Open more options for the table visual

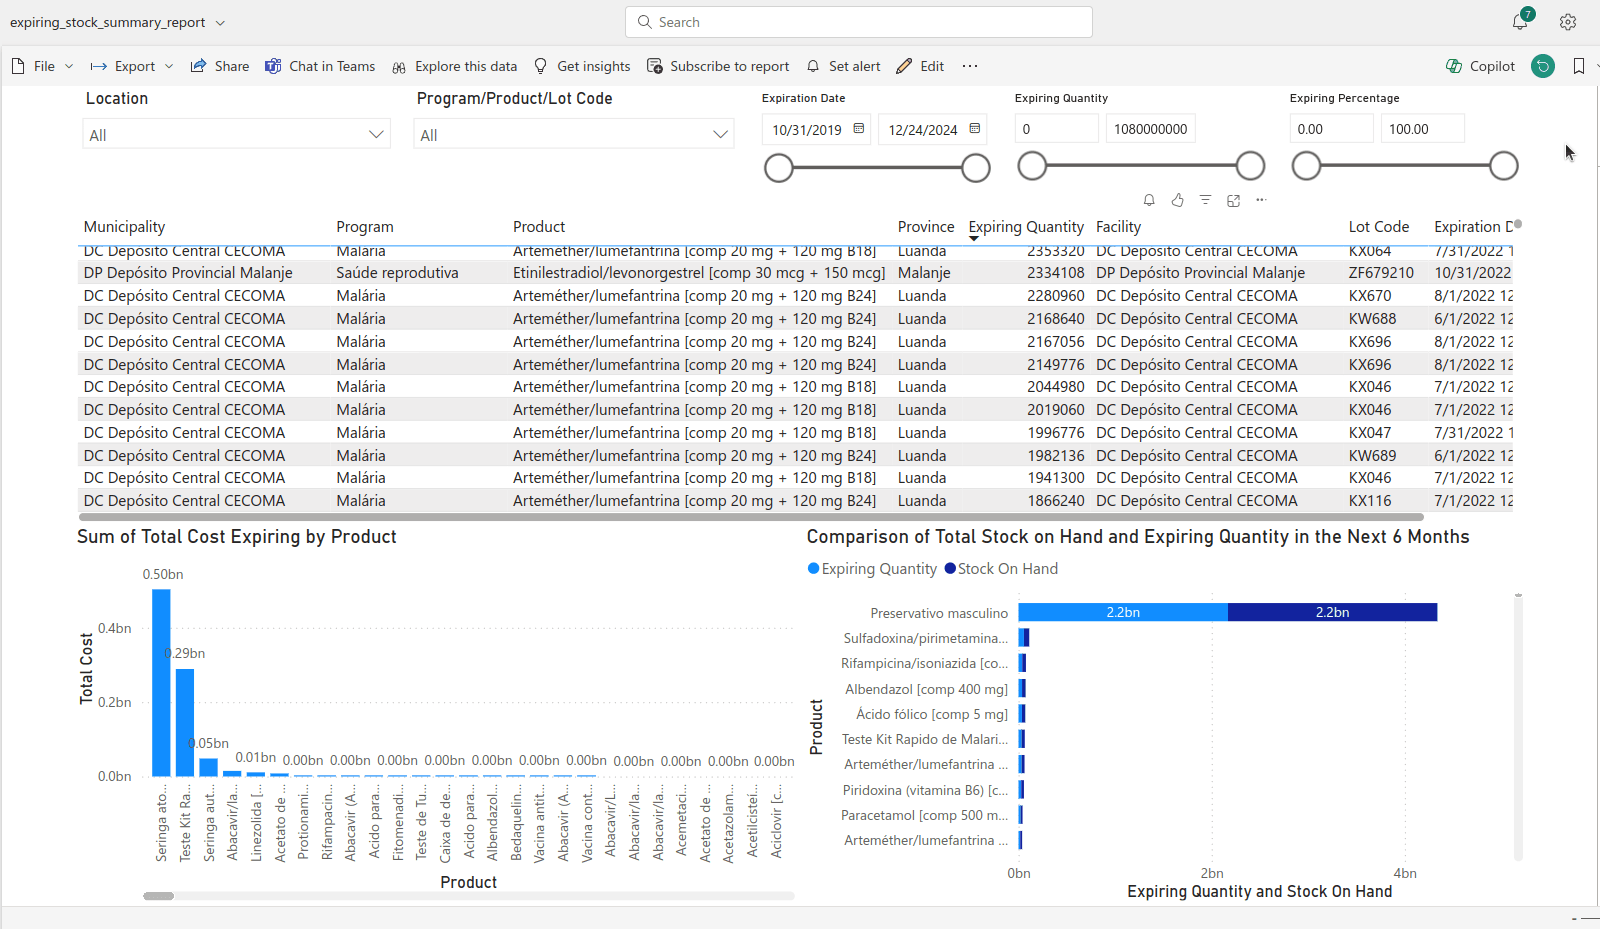point(1261,200)
